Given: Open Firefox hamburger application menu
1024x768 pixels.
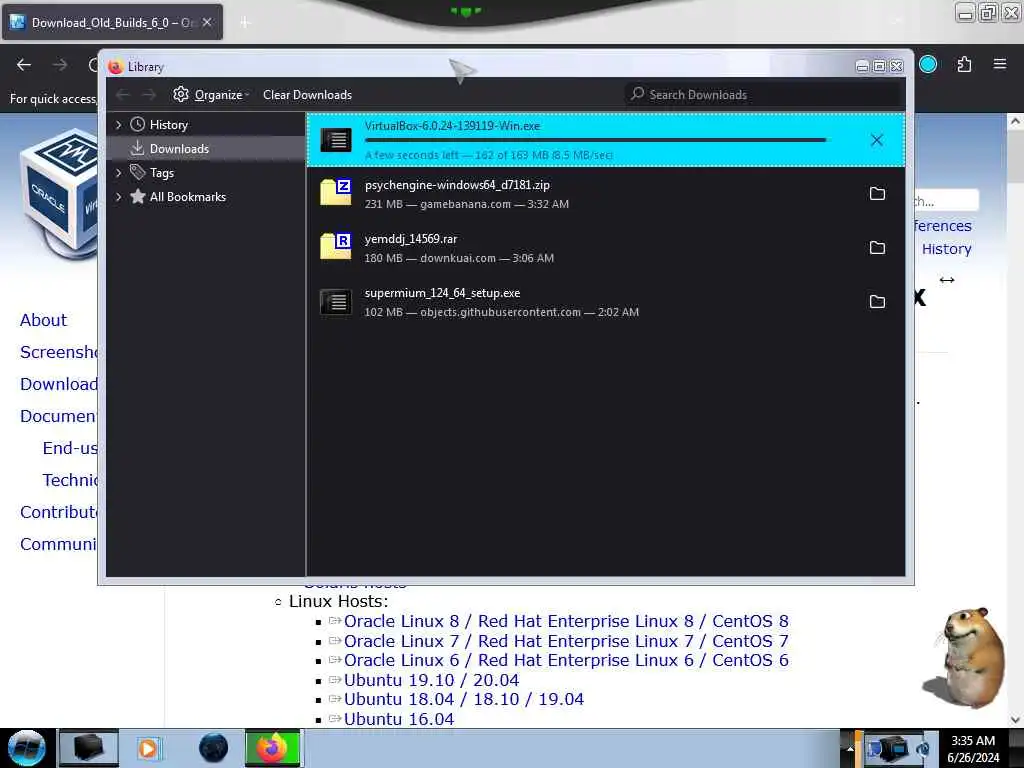Looking at the screenshot, I should 1000,64.
